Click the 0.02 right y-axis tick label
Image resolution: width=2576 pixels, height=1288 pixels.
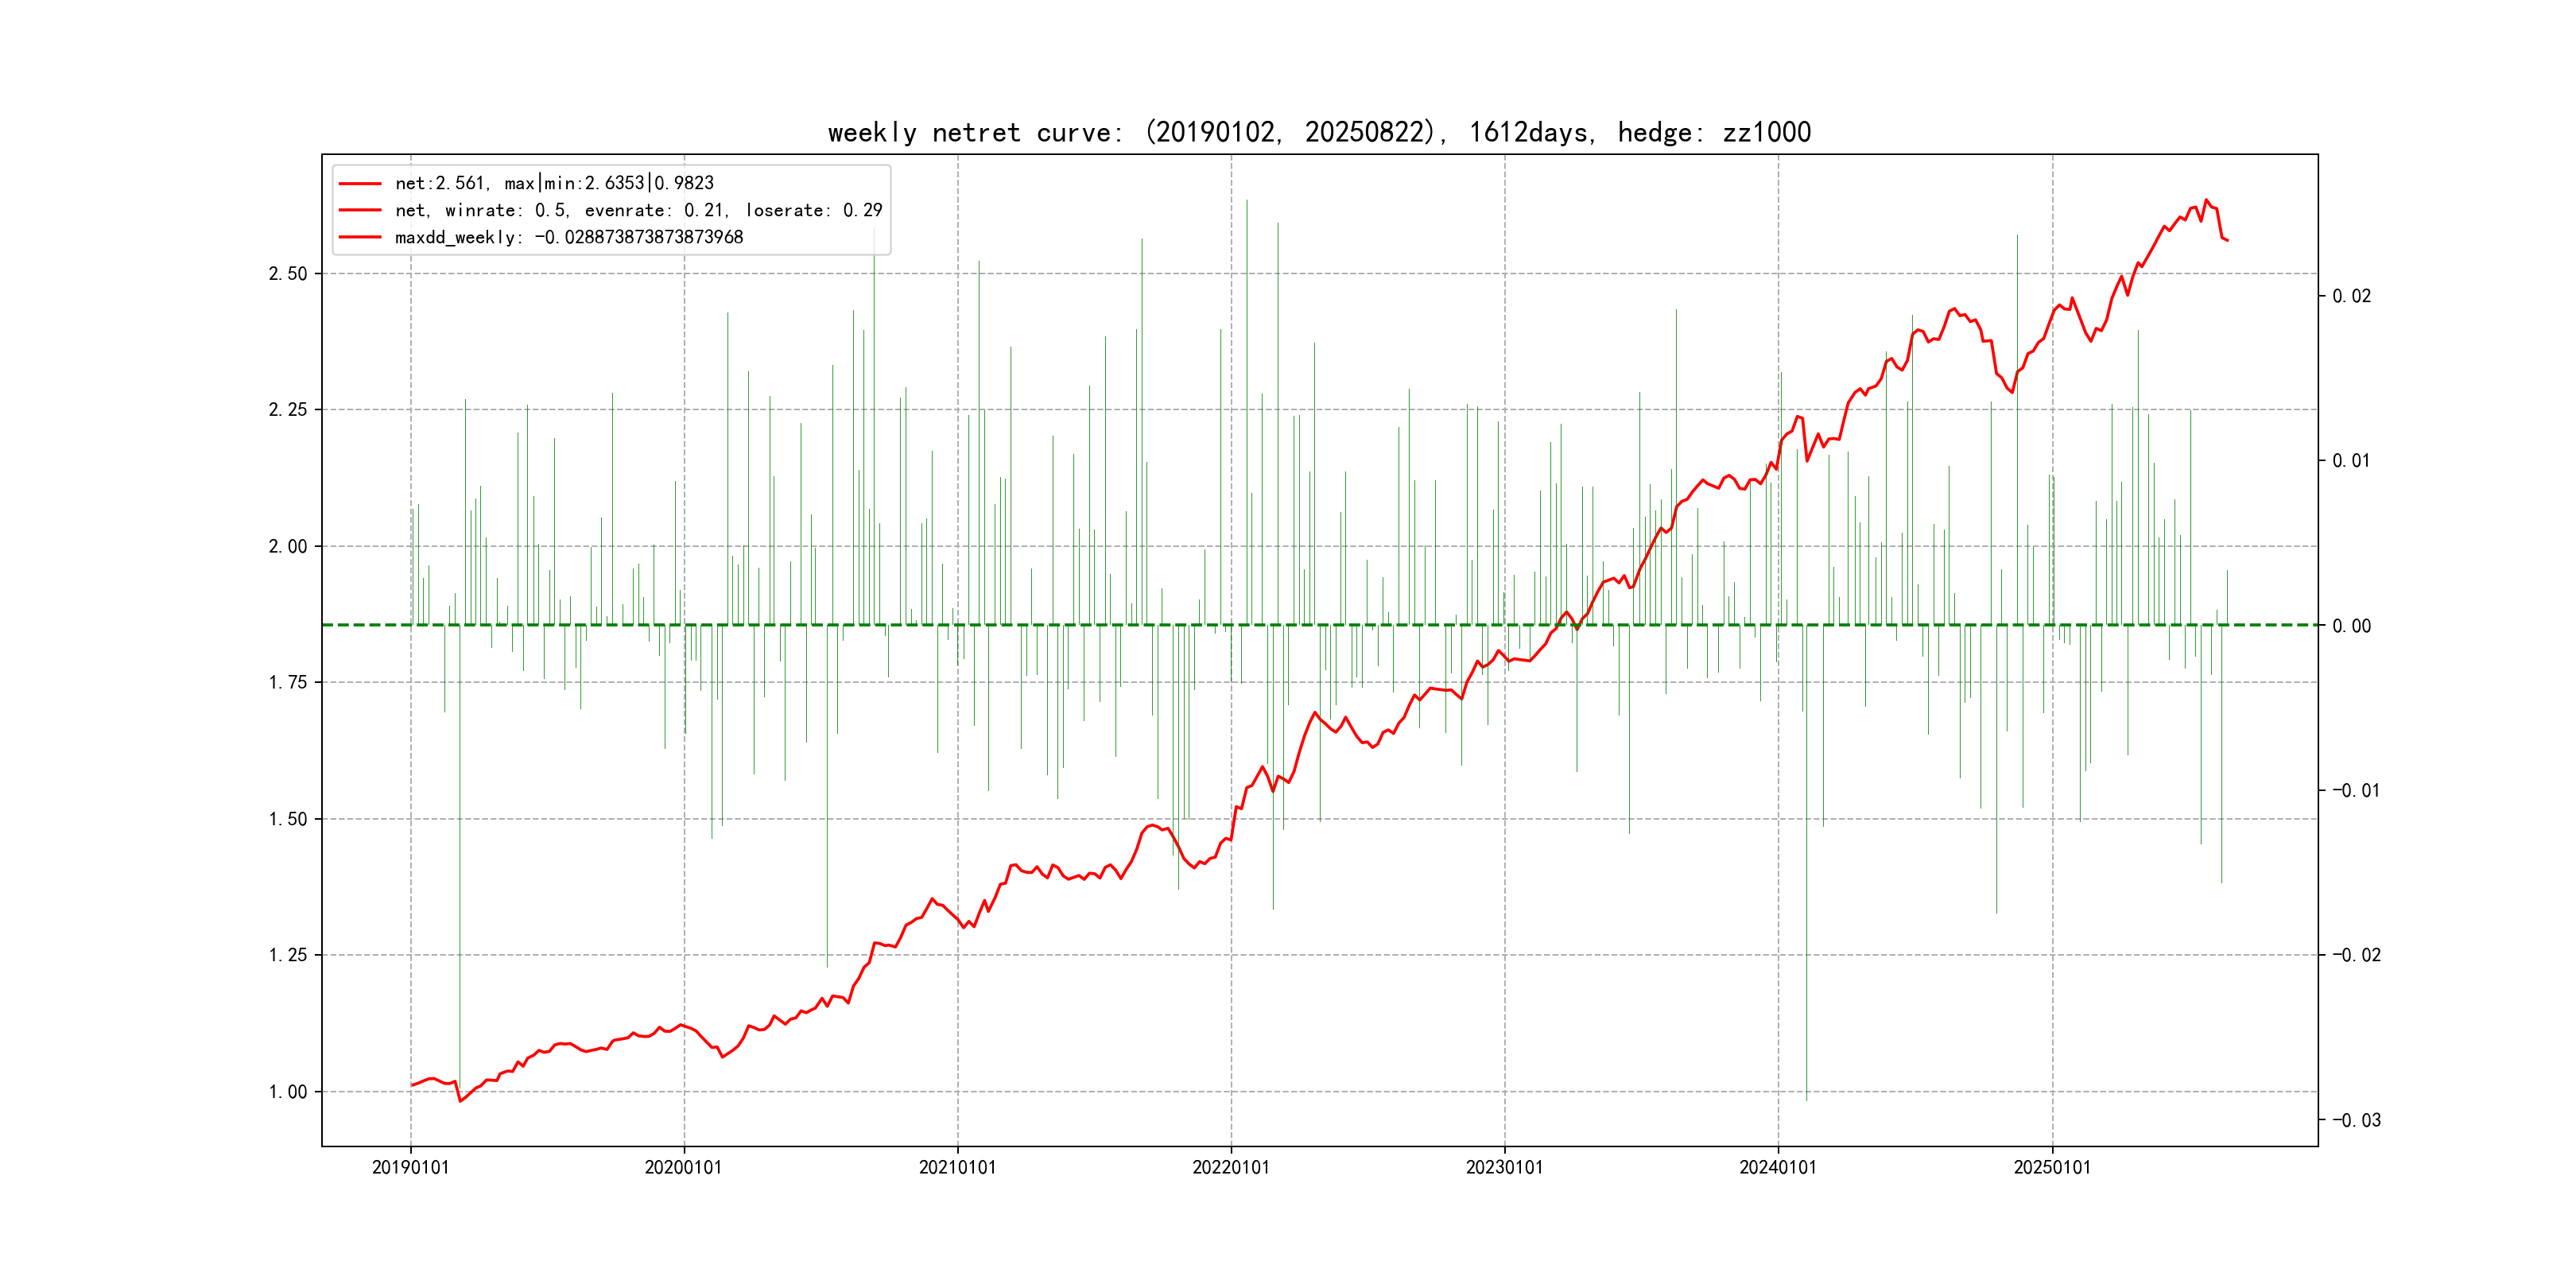2351,297
